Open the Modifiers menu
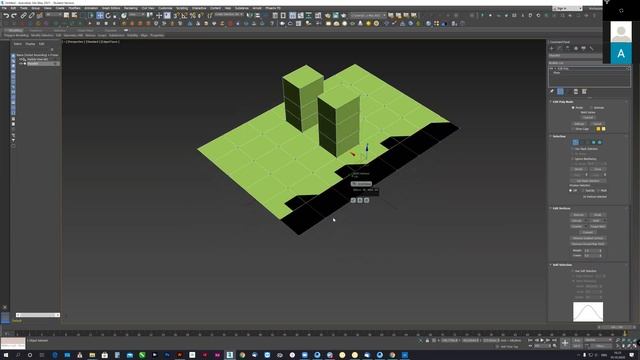This screenshot has width=640, height=360. [x=74, y=8]
